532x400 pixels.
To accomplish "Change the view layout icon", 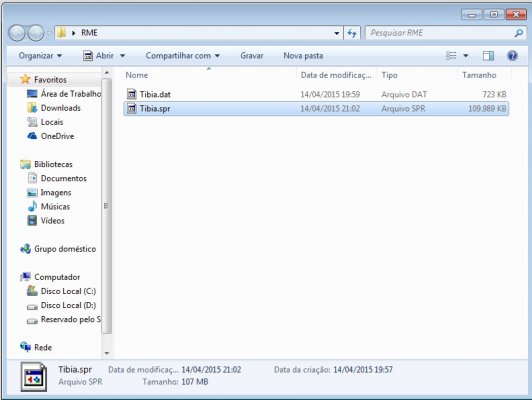I will (451, 56).
